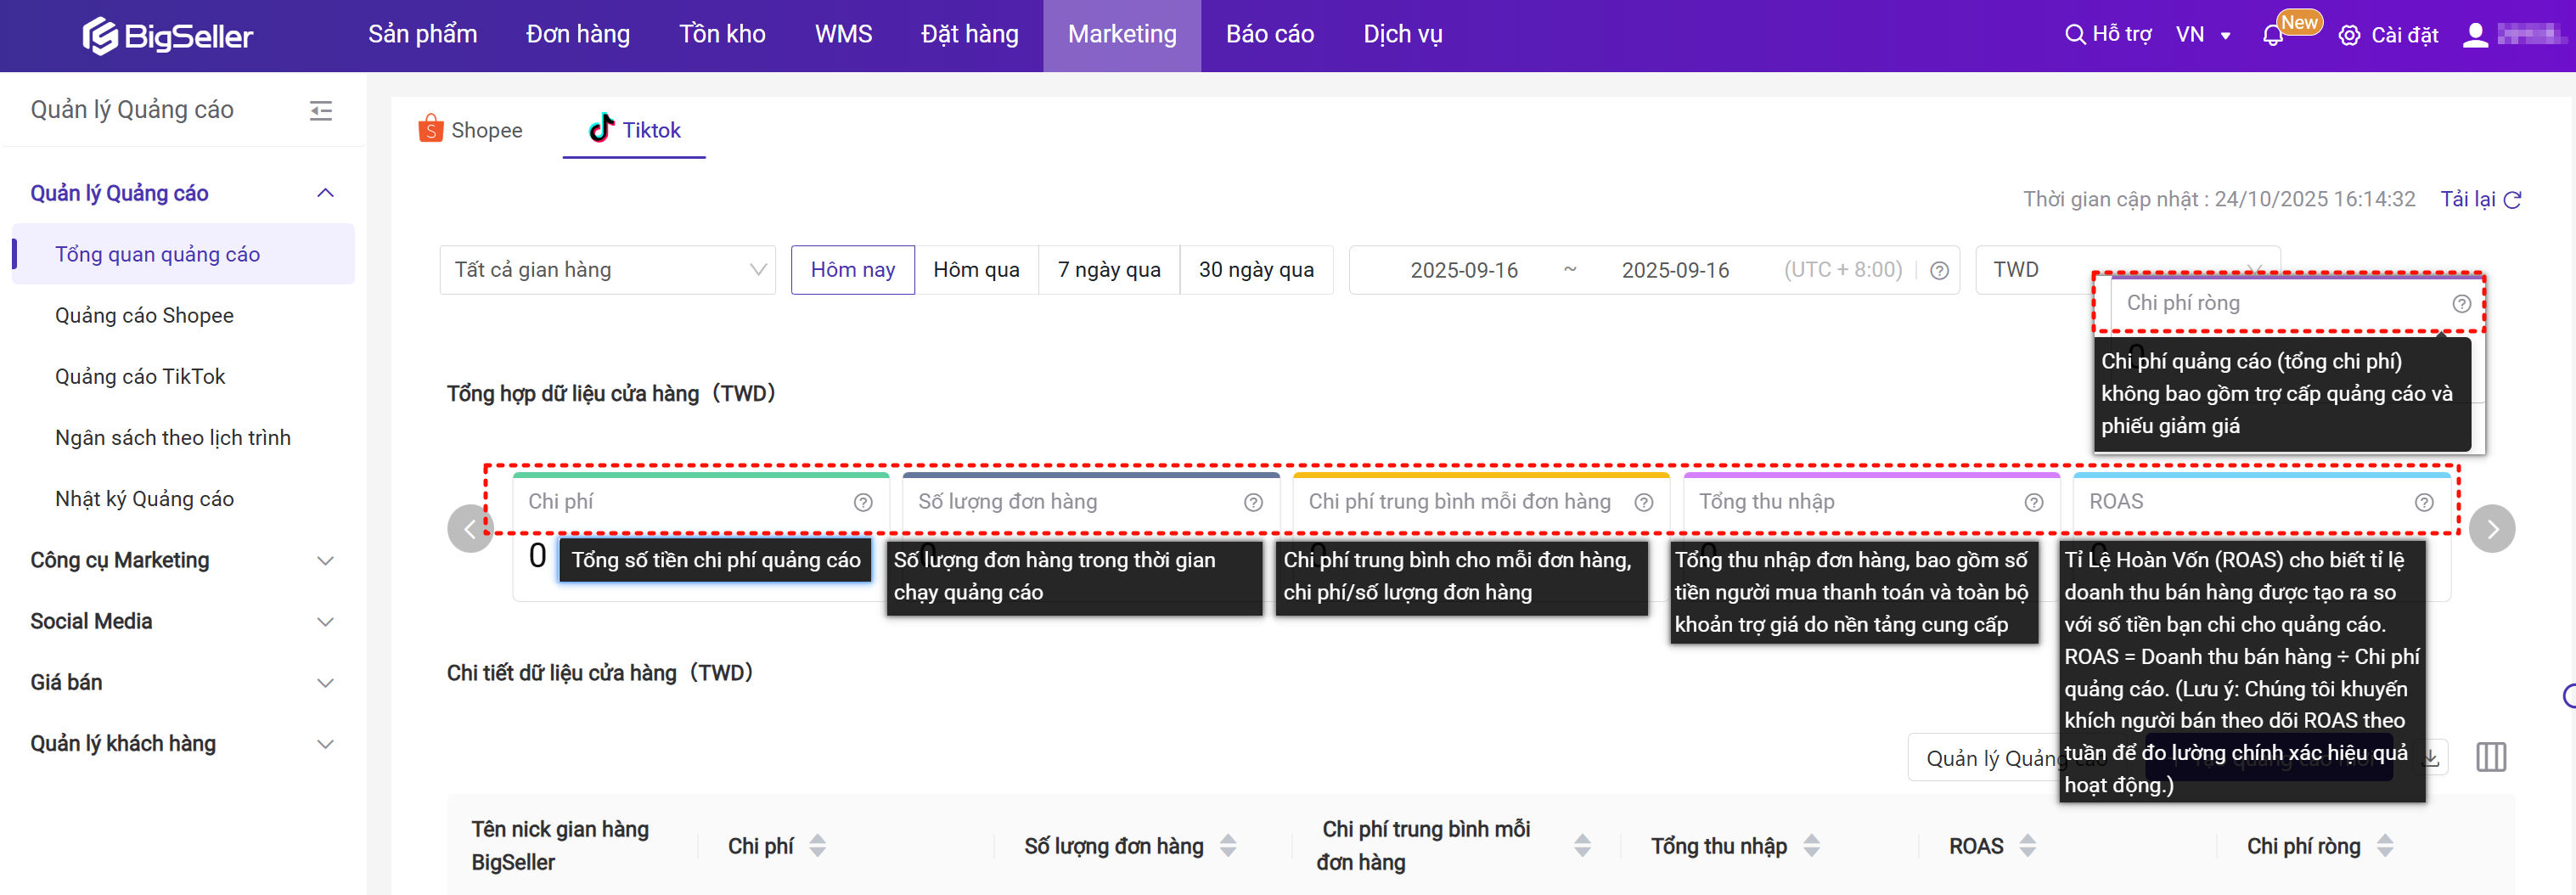Open Quảng cáo TikTok in sidebar
This screenshot has height=895, width=2576.
[140, 377]
